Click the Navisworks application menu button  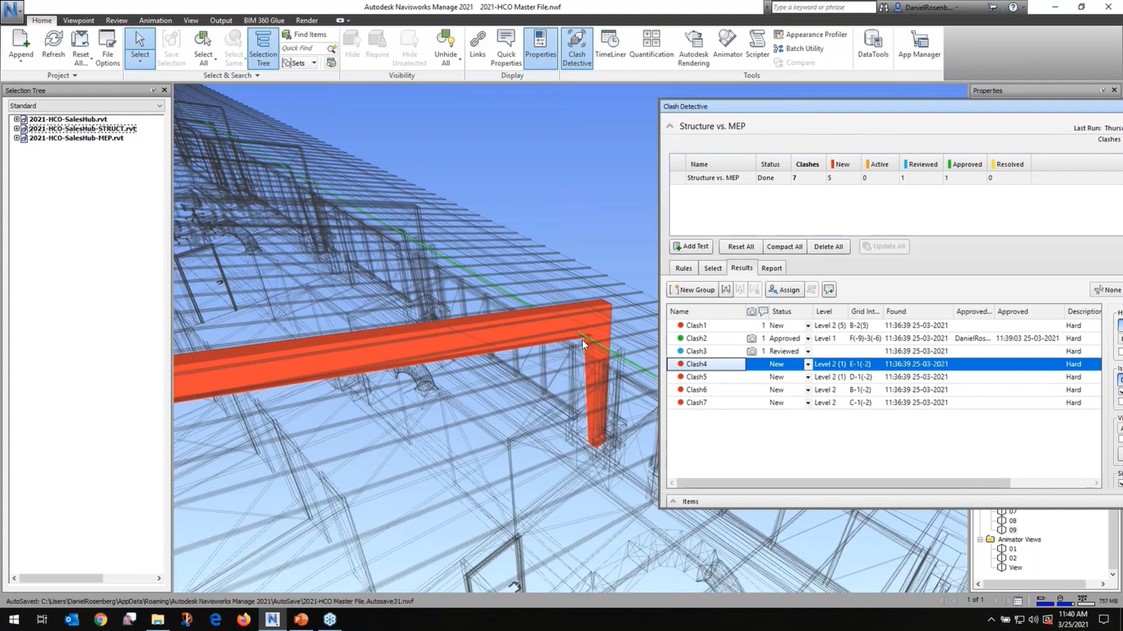[x=12, y=11]
